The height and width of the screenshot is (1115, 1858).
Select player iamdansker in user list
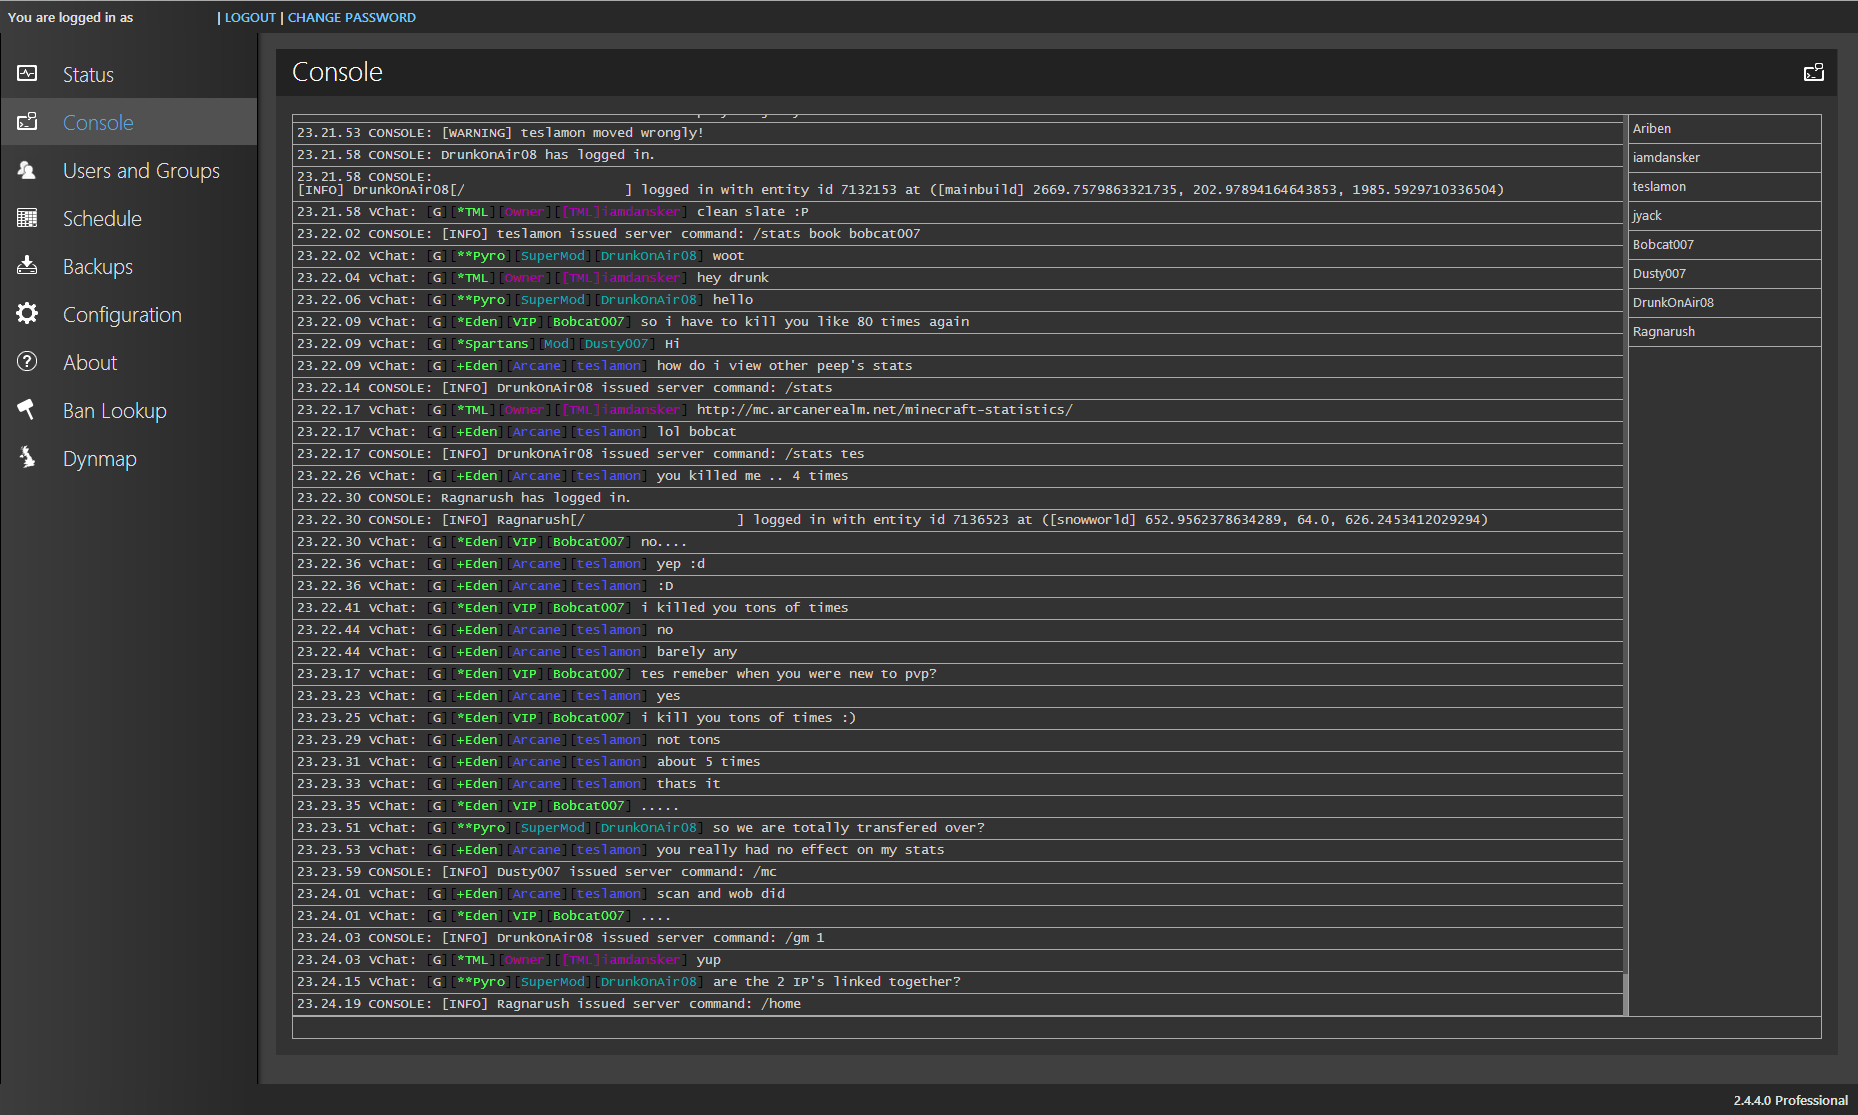pyautogui.click(x=1724, y=158)
